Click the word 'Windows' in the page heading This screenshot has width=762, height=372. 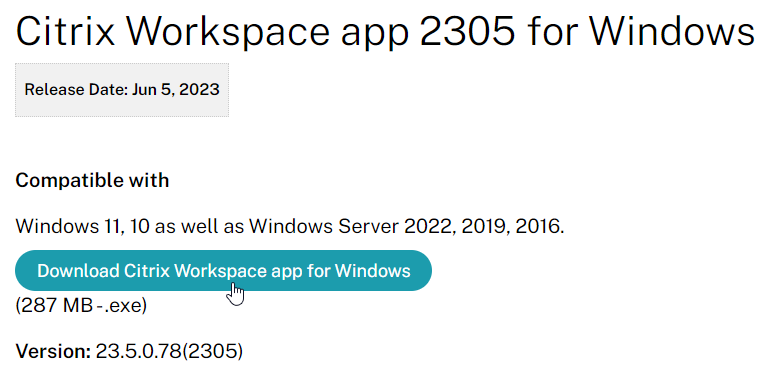click(673, 32)
